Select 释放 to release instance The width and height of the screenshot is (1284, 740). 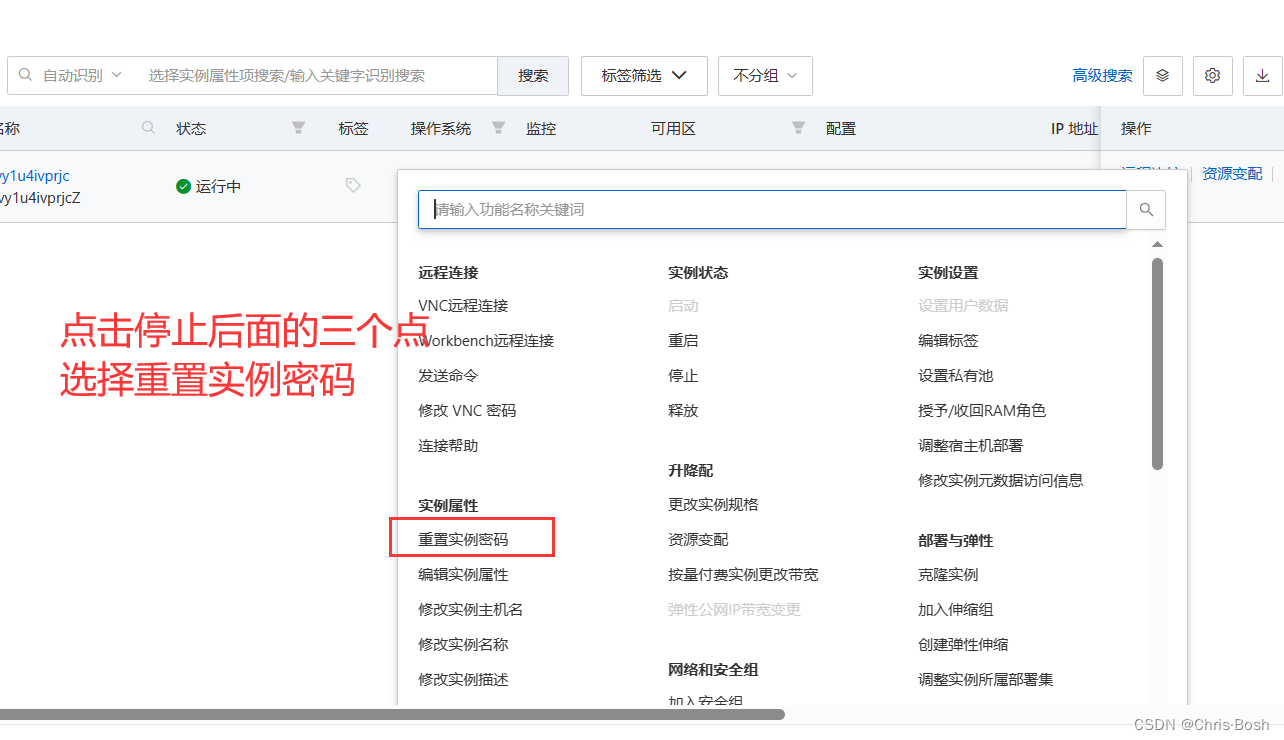click(683, 411)
